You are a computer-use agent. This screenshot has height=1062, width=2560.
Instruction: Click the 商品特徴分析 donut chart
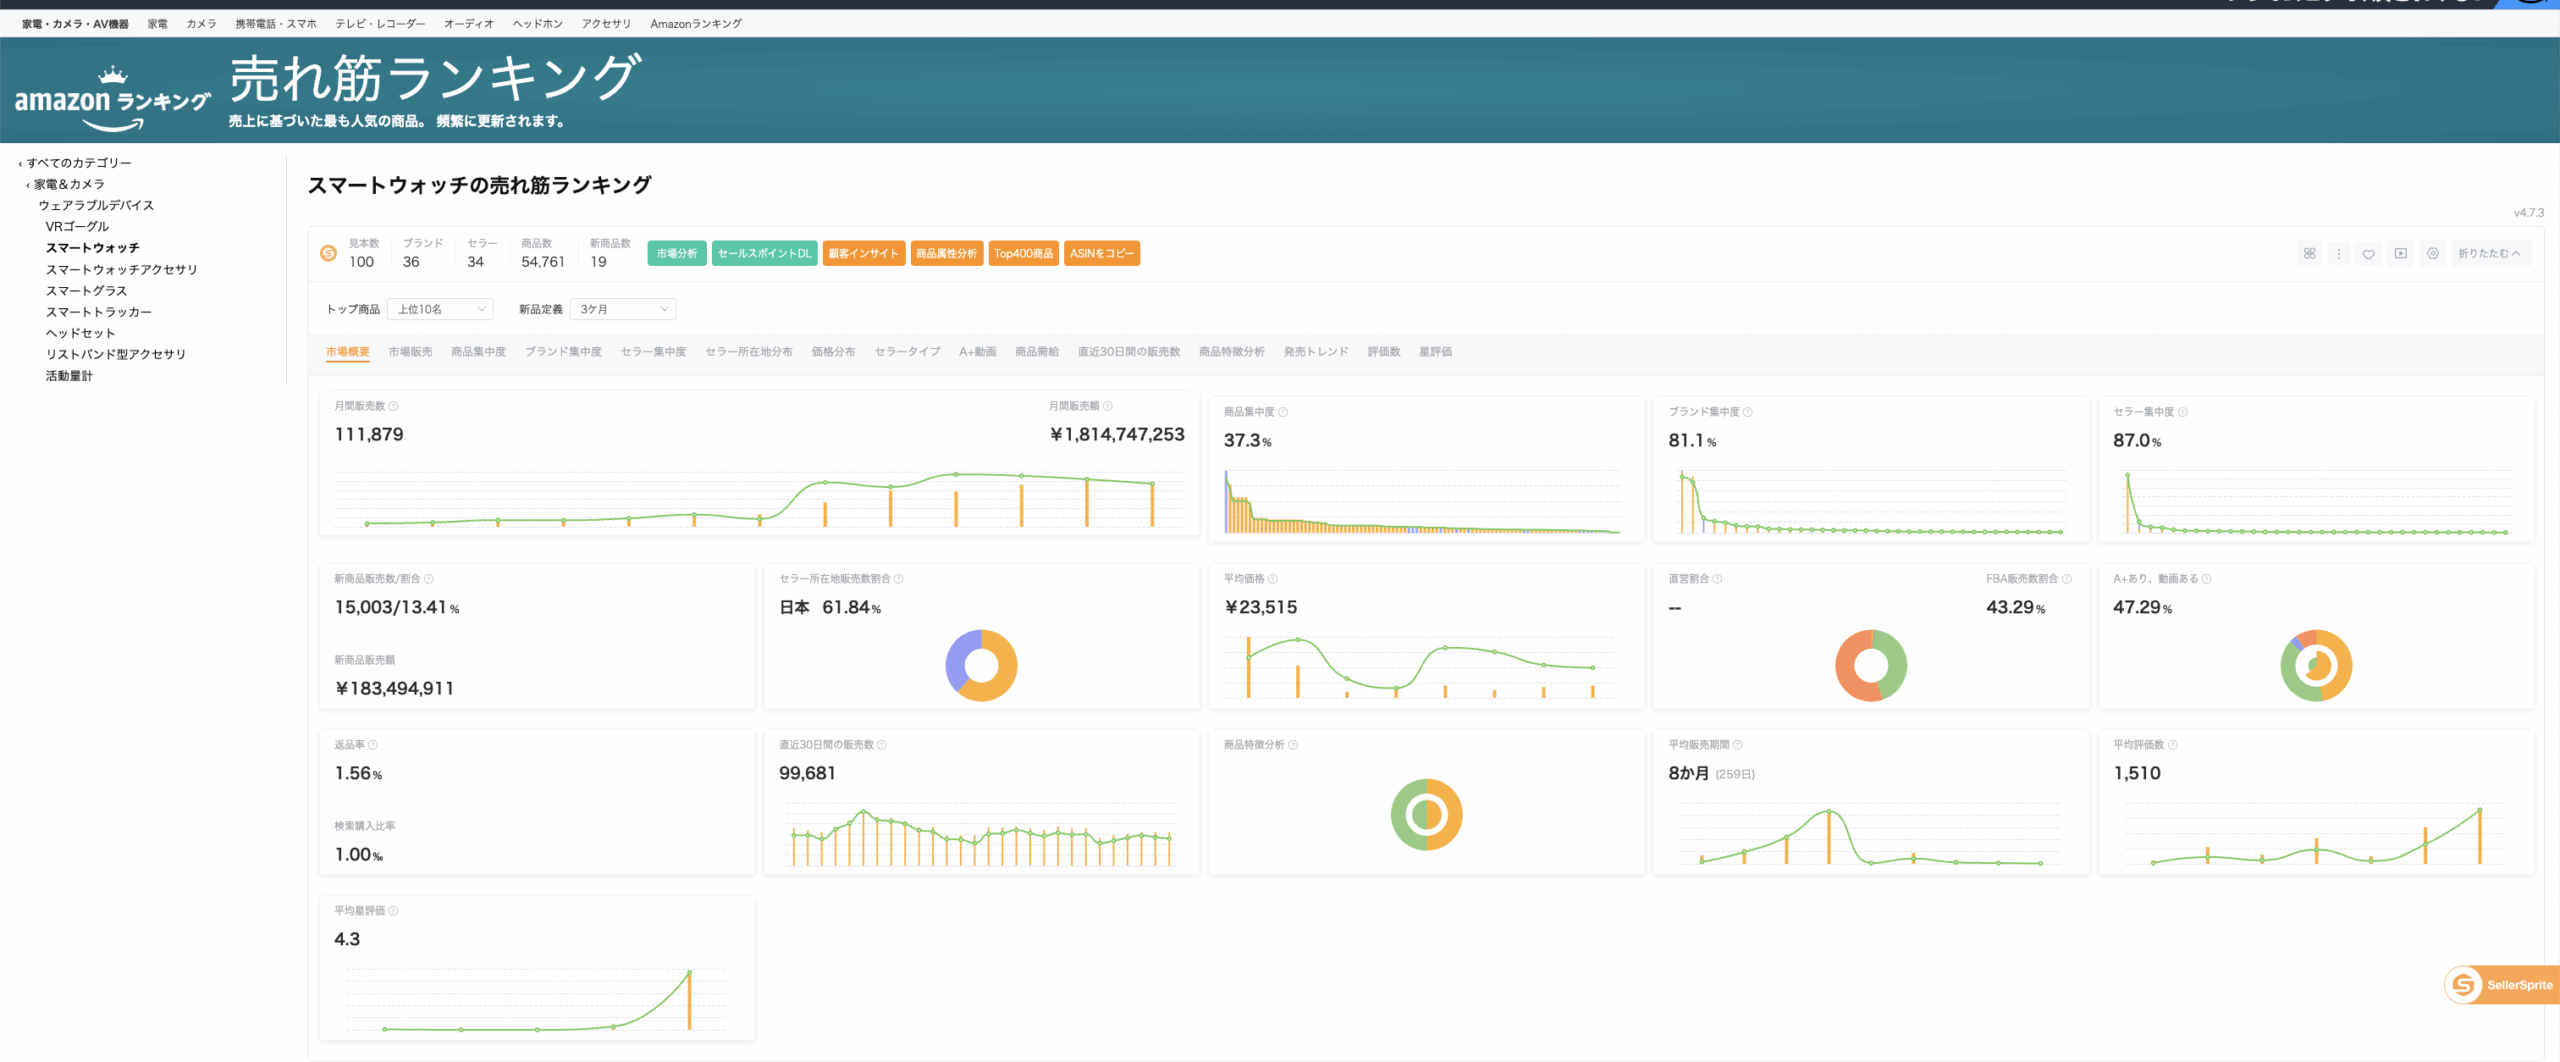[1426, 815]
